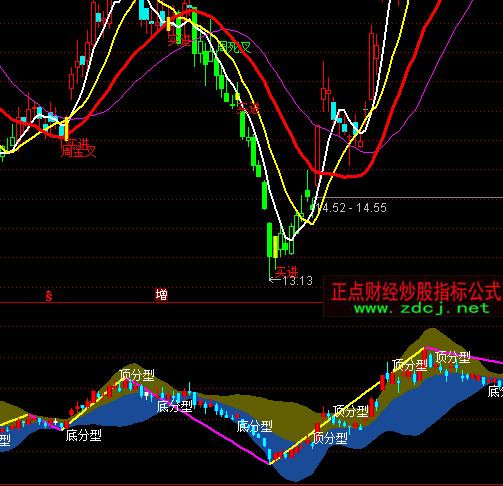Click the 买进 label at red line peak
The image size is (503, 486).
click(179, 40)
